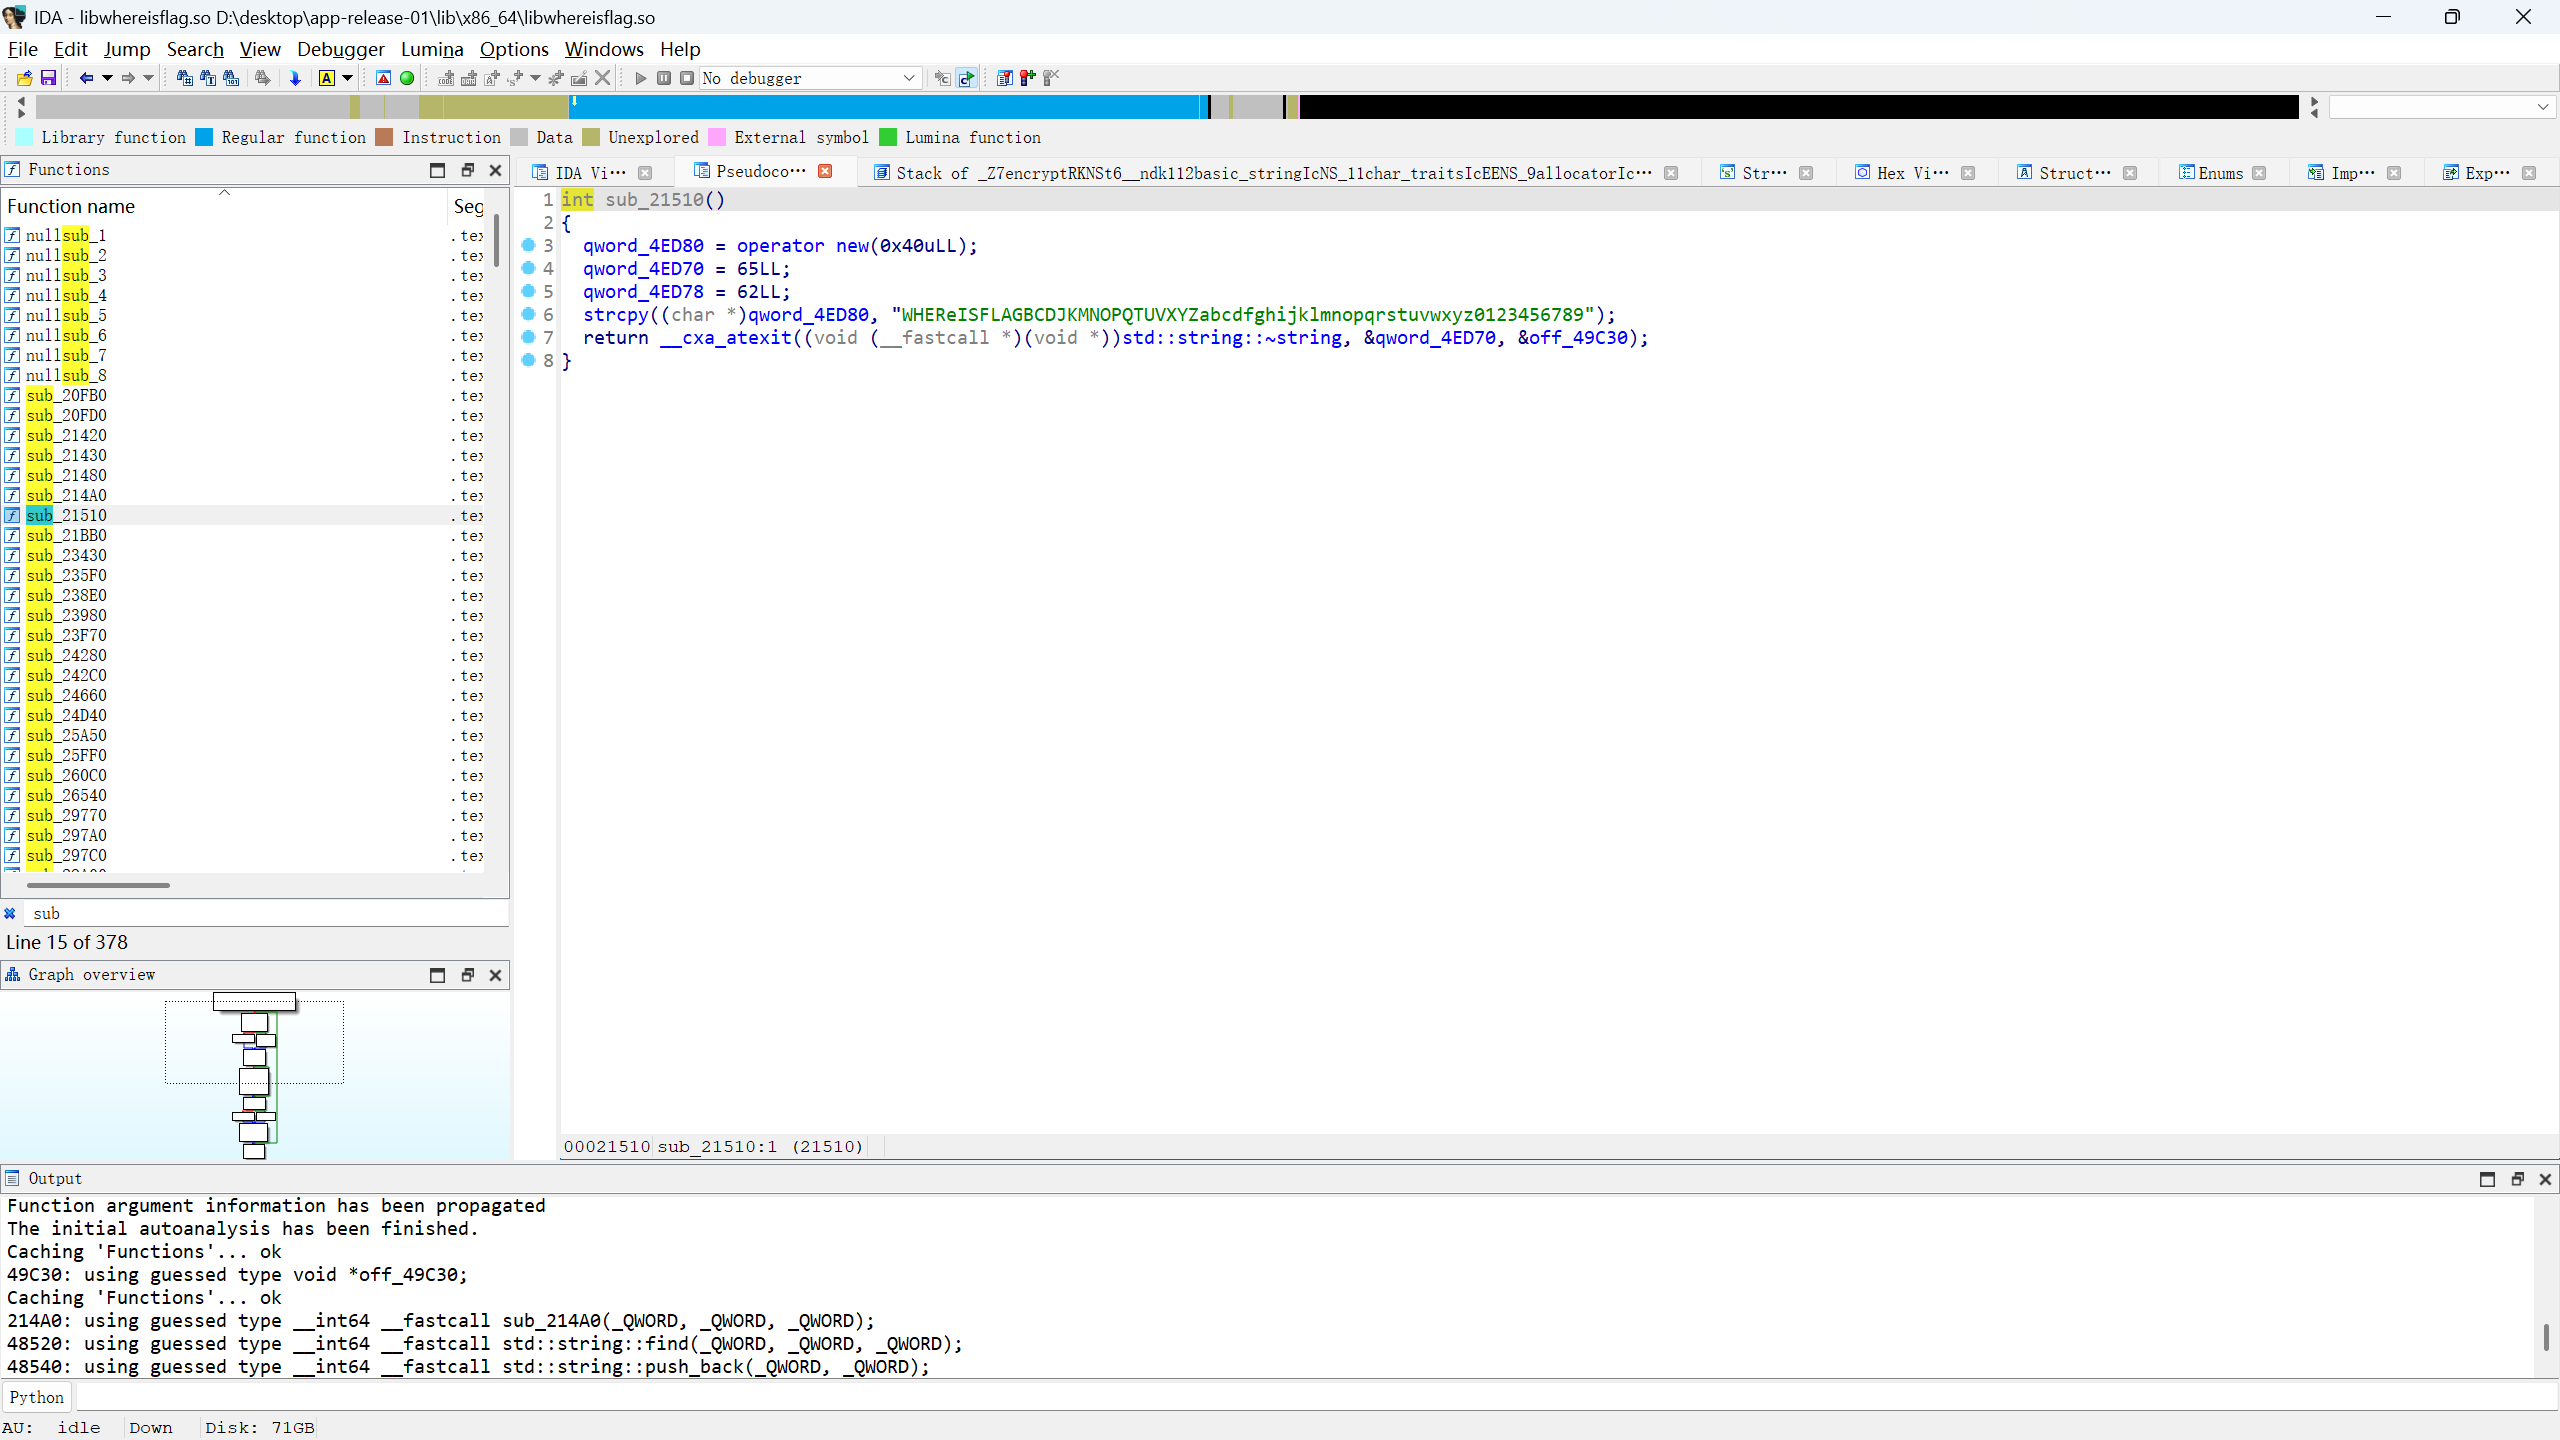Click the first binoculars search icon
This screenshot has height=1440, width=2560.
(x=184, y=78)
